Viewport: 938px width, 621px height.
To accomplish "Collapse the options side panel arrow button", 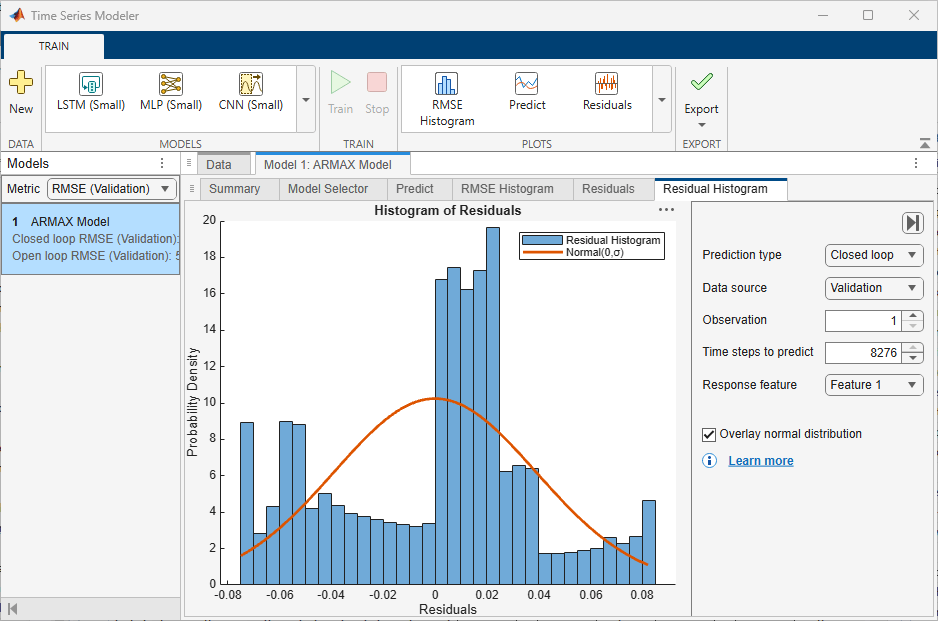I will point(912,223).
